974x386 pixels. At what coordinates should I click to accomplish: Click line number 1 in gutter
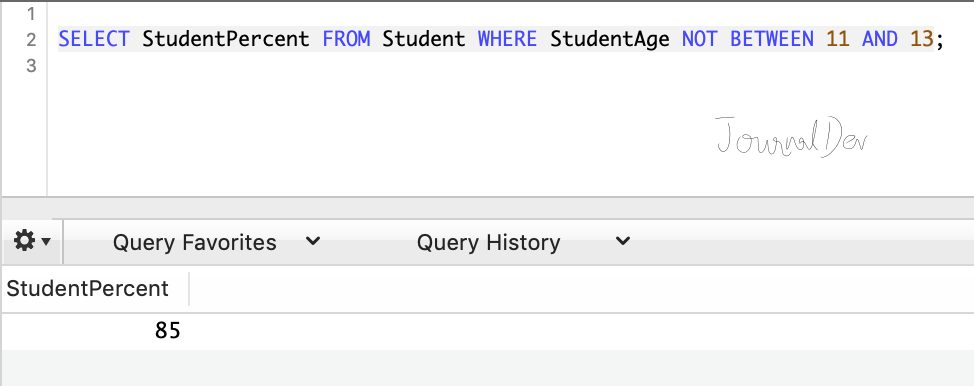click(30, 13)
